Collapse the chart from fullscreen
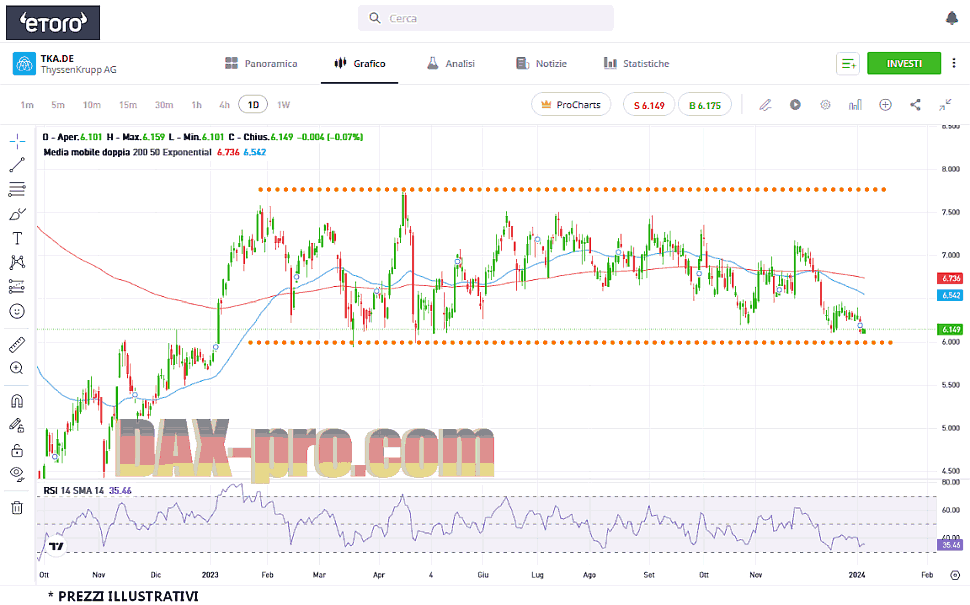Viewport: 970px width, 605px height. (945, 105)
